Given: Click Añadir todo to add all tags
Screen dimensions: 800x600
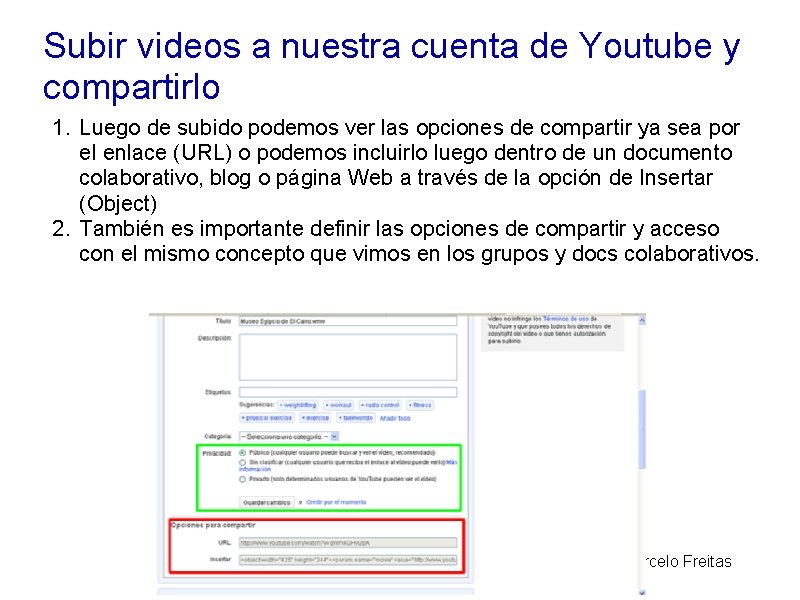Looking at the screenshot, I should tap(395, 417).
